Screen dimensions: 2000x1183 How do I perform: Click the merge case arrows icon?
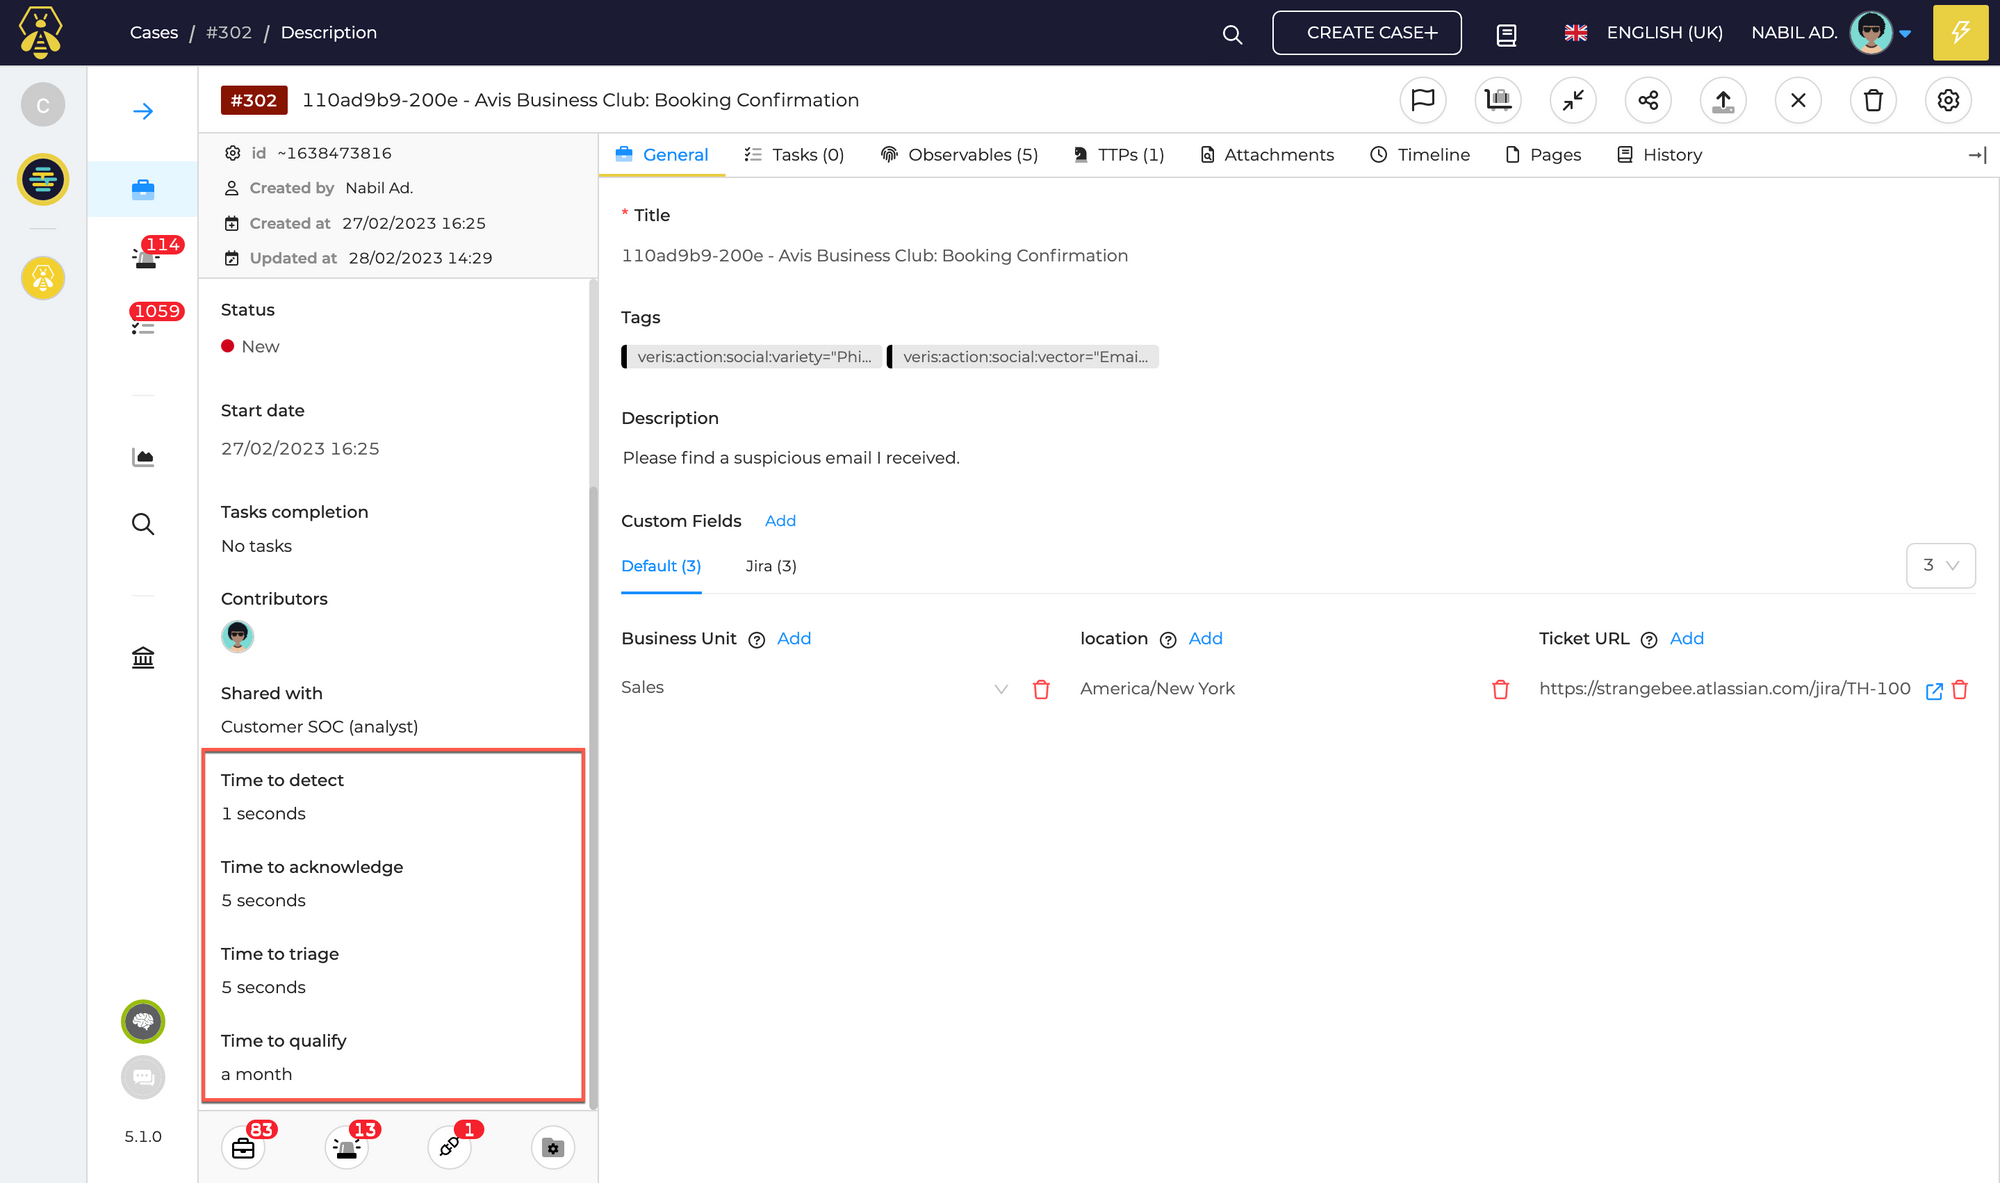(x=1573, y=100)
